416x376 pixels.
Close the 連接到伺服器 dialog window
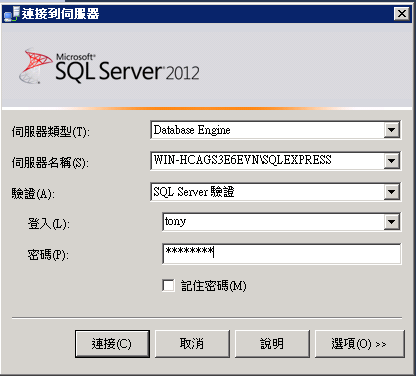click(x=402, y=14)
